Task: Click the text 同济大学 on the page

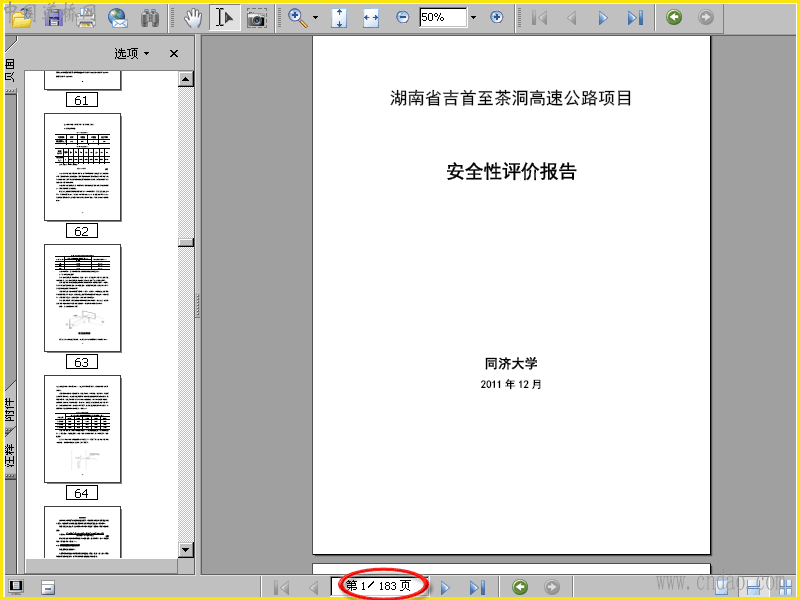Action: [x=511, y=363]
